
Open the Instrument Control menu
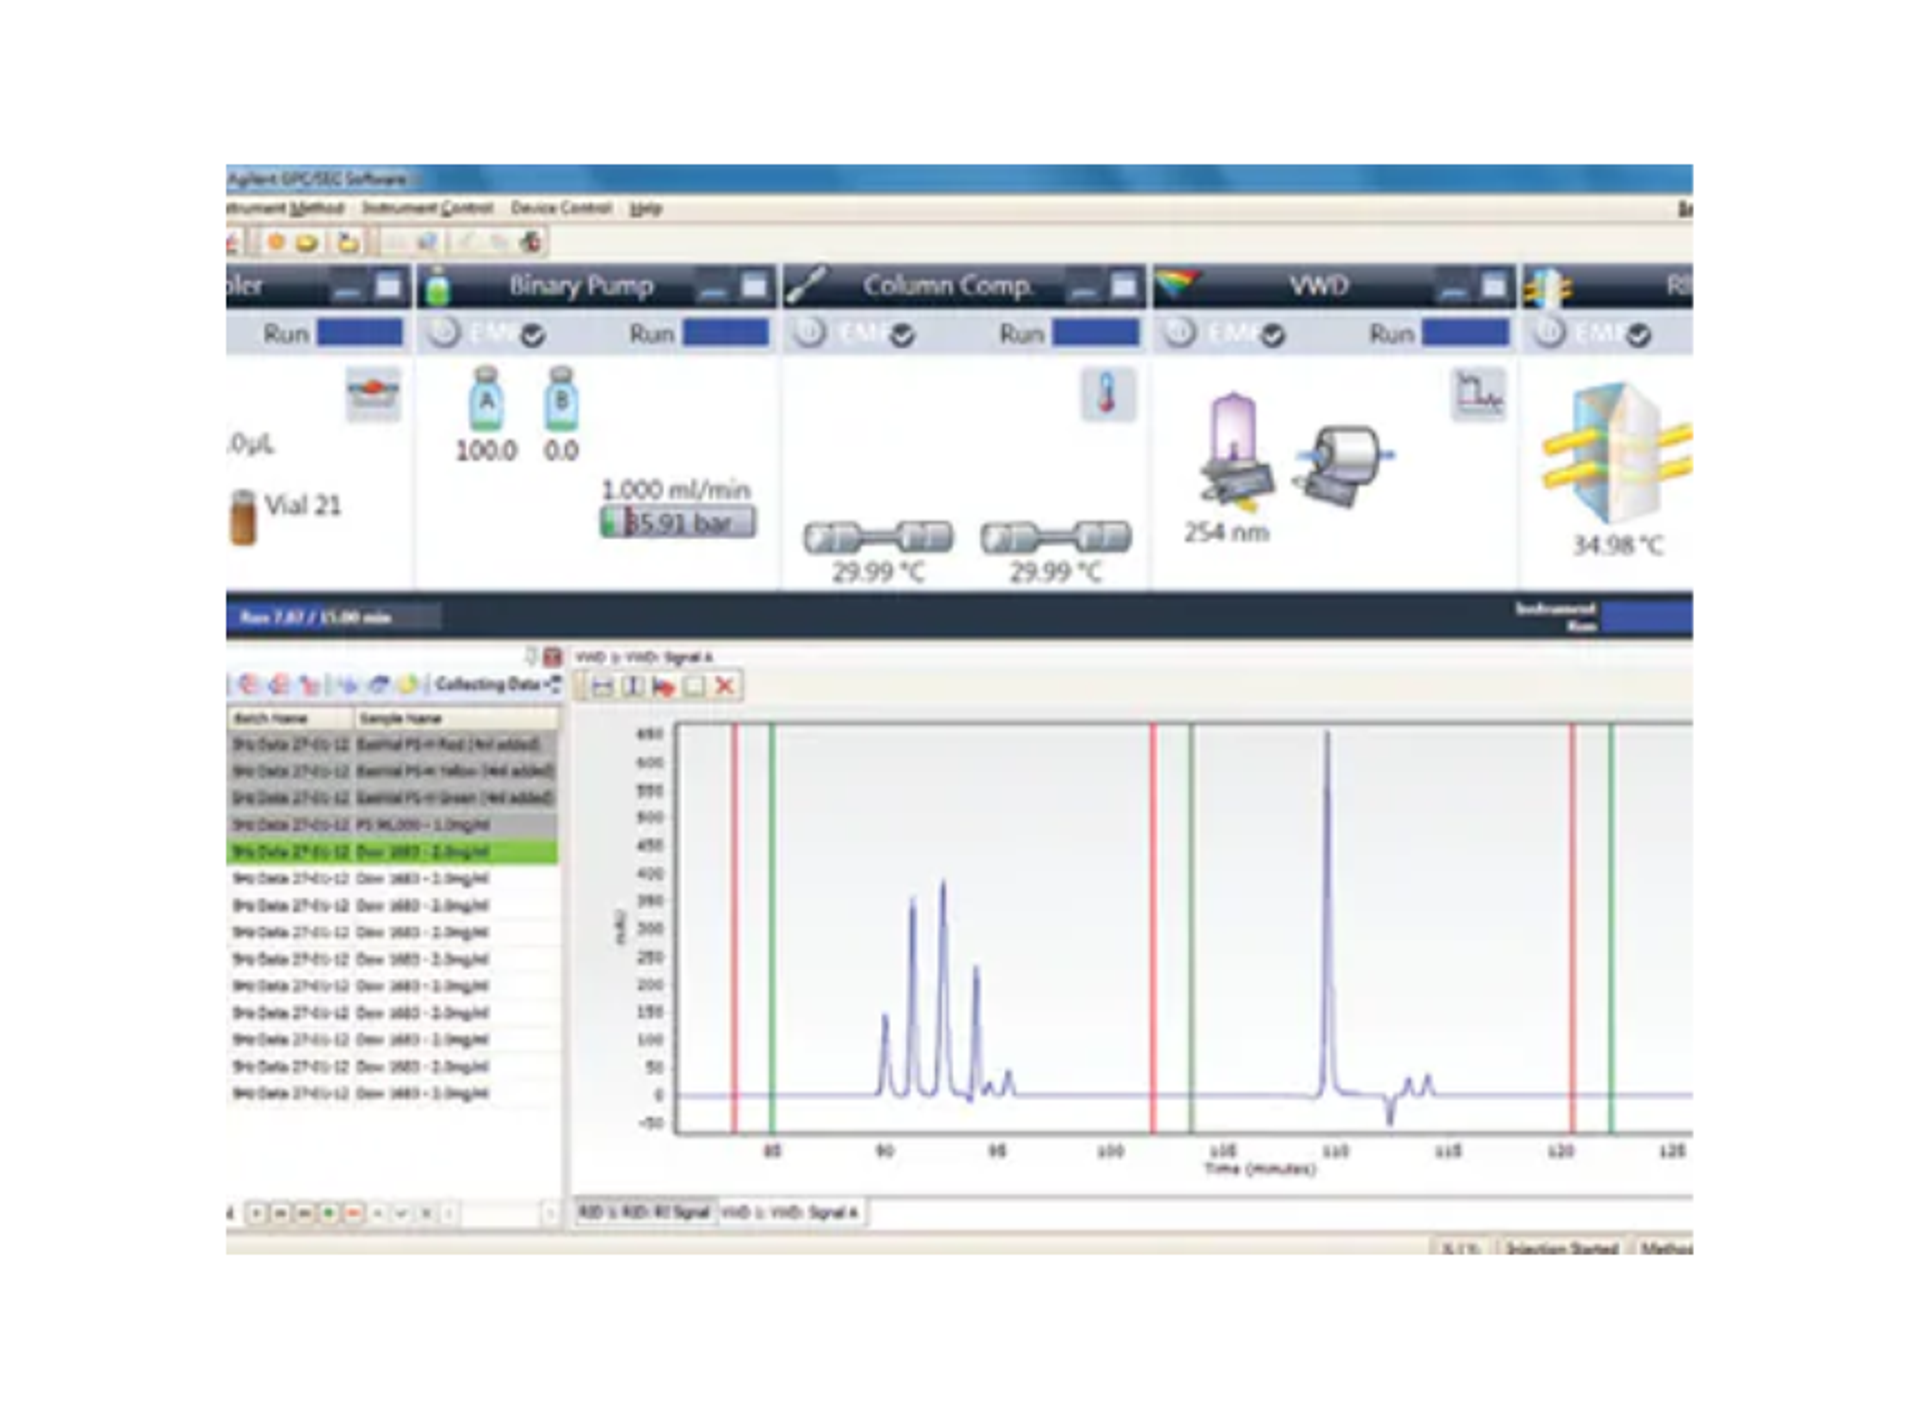[427, 208]
